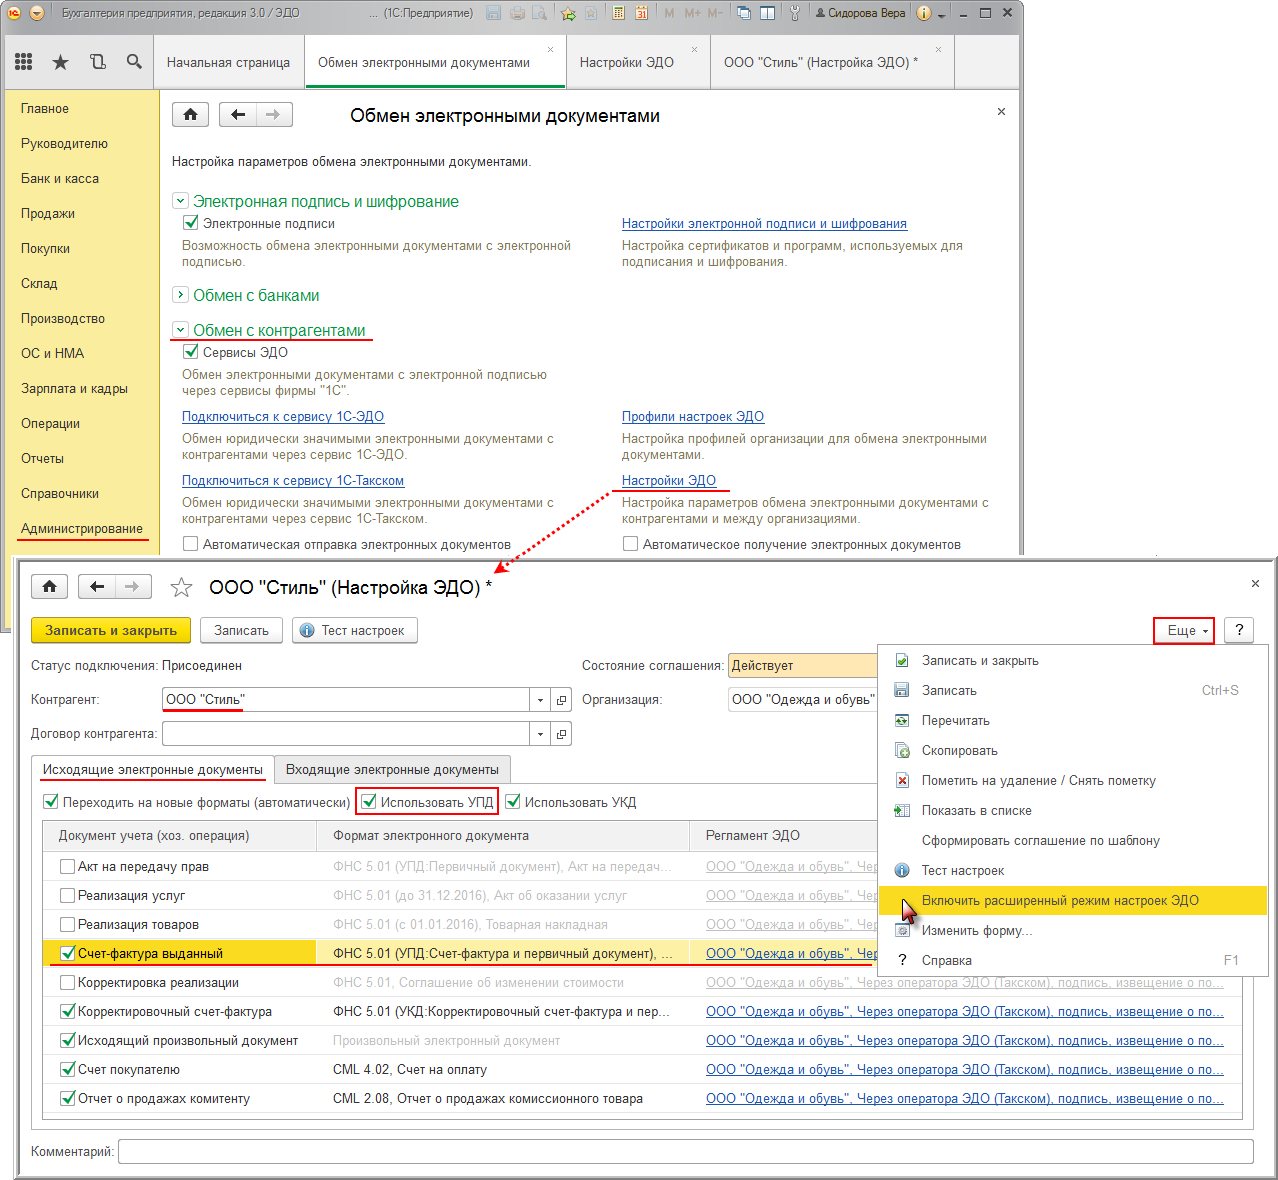
Task: Uncheck Счет покупателю row checkbox
Action: 67,1070
